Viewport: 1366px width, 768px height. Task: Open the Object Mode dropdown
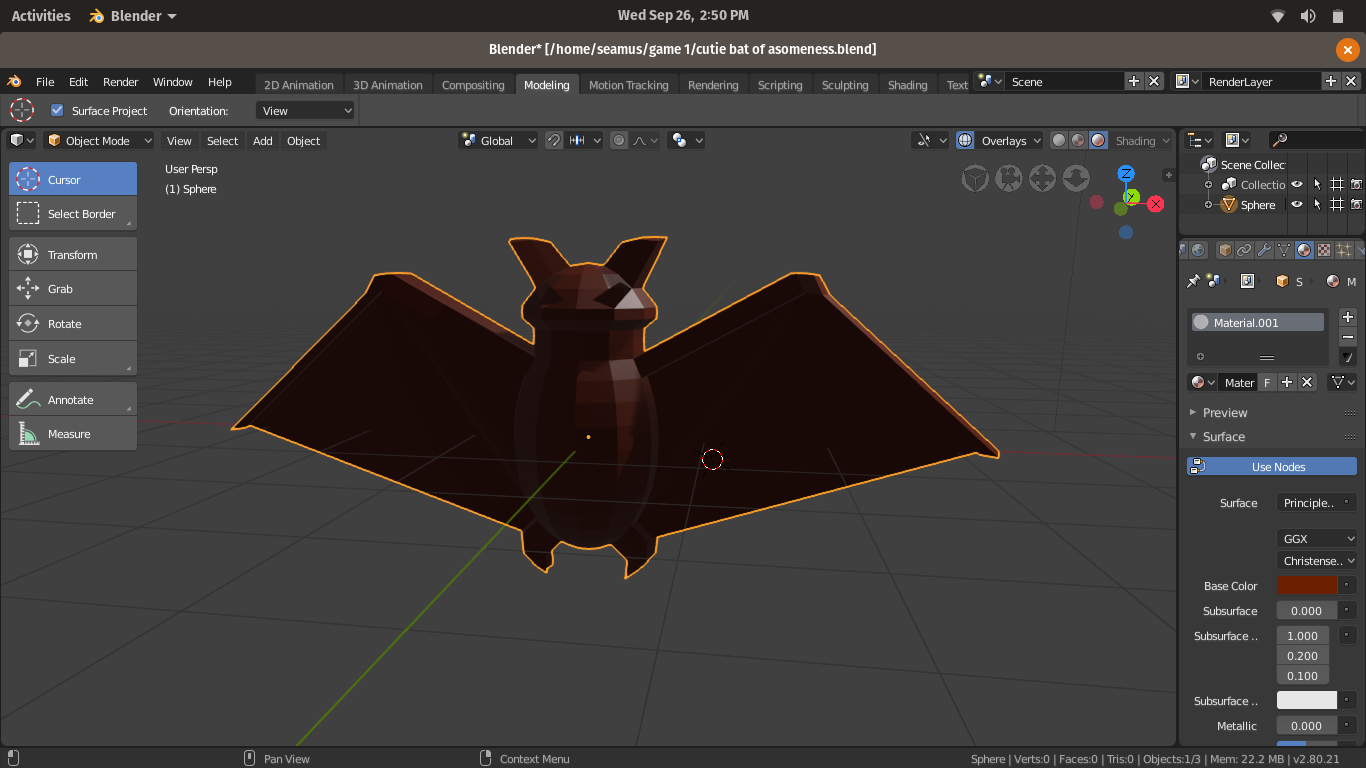(99, 141)
